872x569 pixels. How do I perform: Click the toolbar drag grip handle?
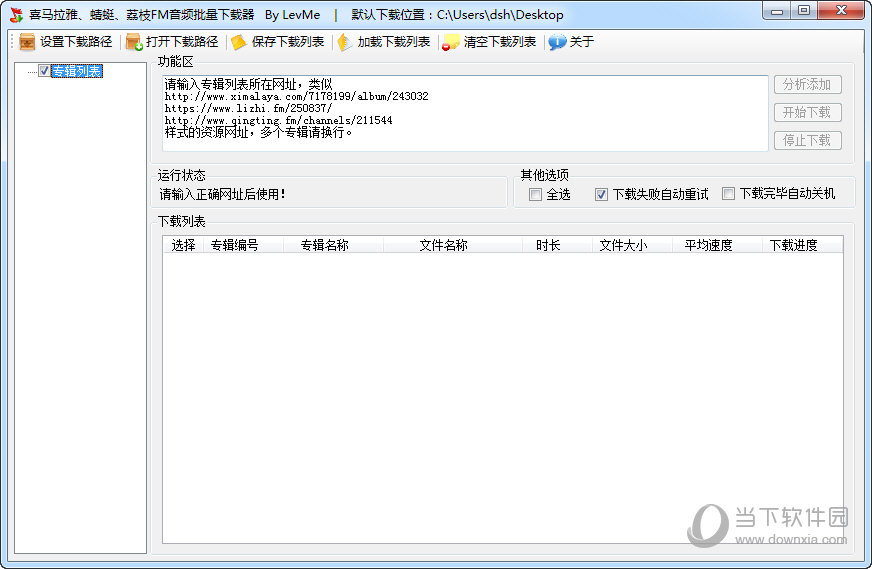12,42
